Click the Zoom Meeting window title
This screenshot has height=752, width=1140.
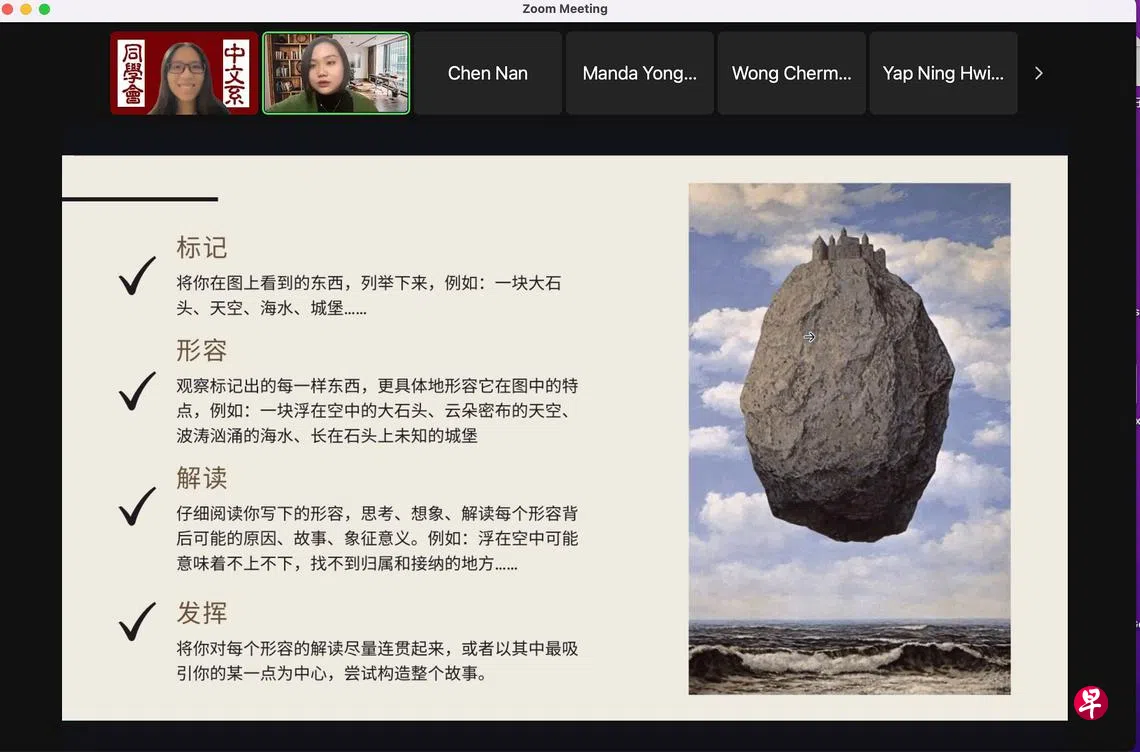pyautogui.click(x=565, y=9)
